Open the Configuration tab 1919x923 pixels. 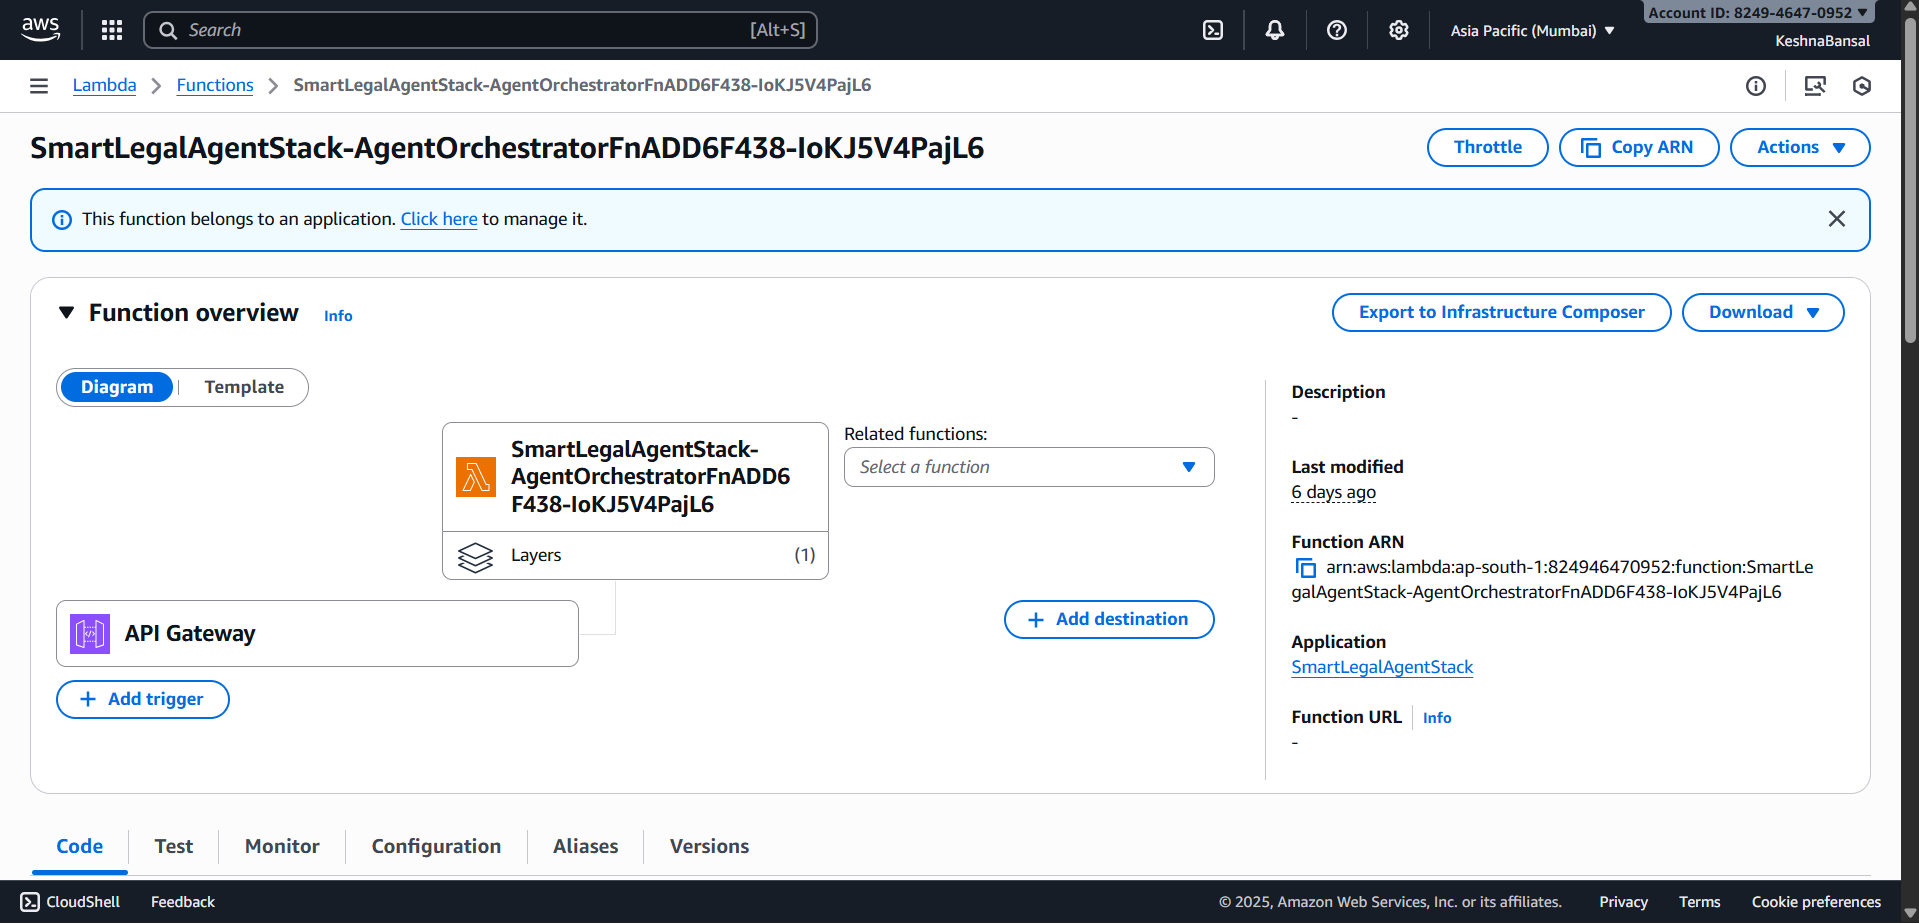pos(436,846)
